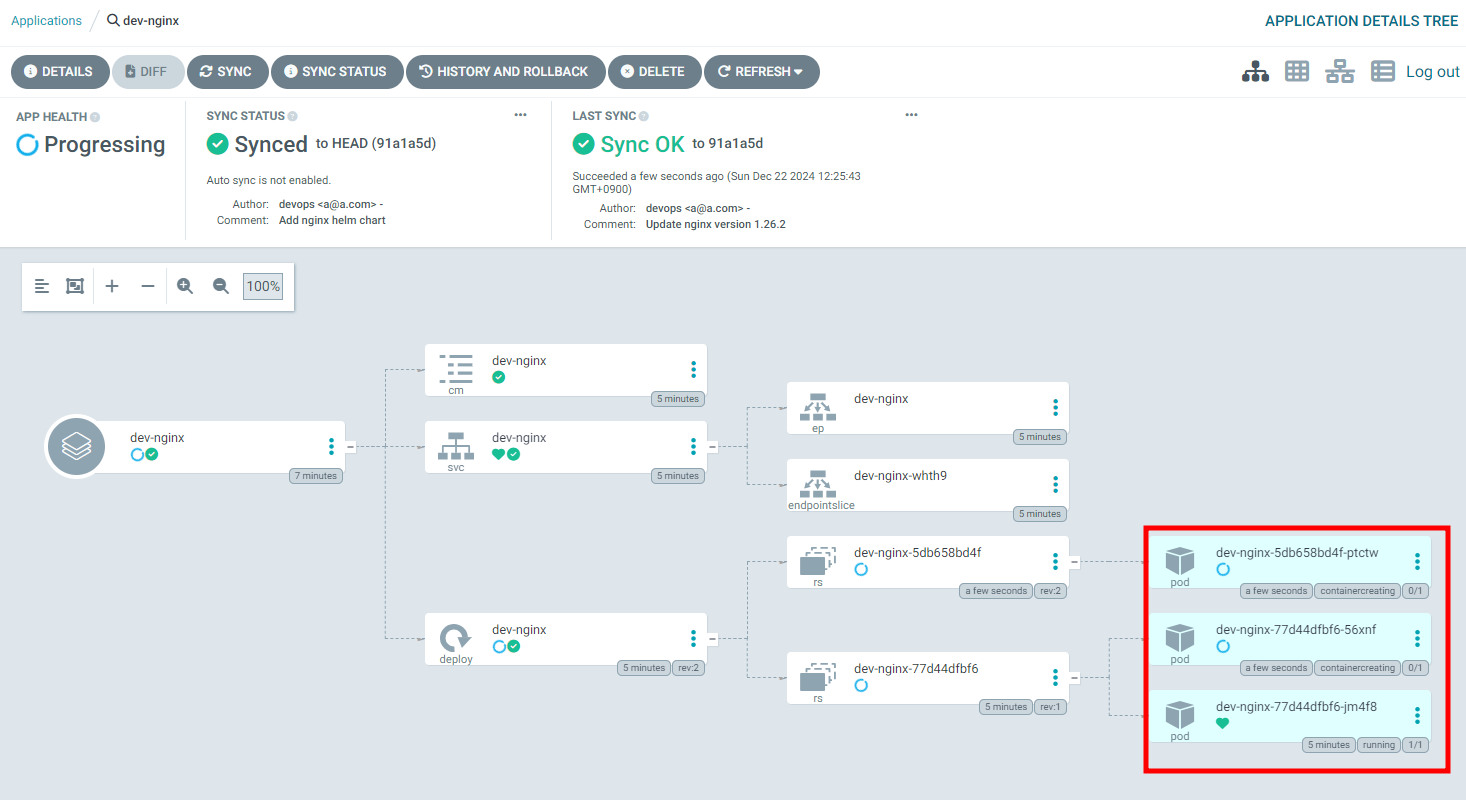1466x800 pixels.
Task: Click the plus expand-all icon
Action: click(112, 286)
